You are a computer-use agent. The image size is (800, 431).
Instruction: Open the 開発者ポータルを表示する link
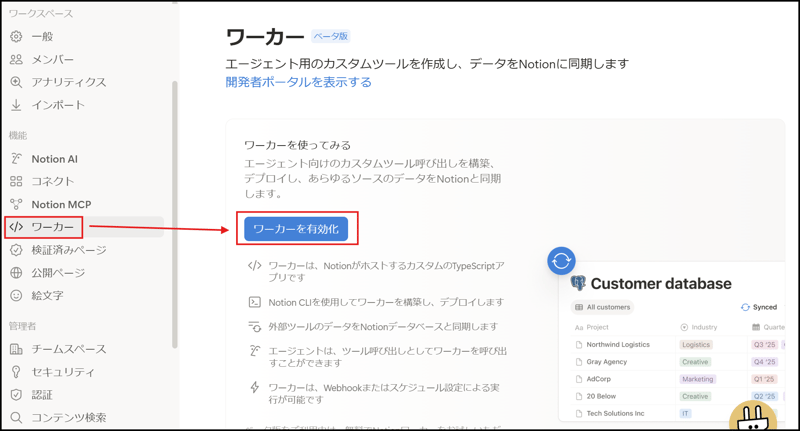point(298,82)
